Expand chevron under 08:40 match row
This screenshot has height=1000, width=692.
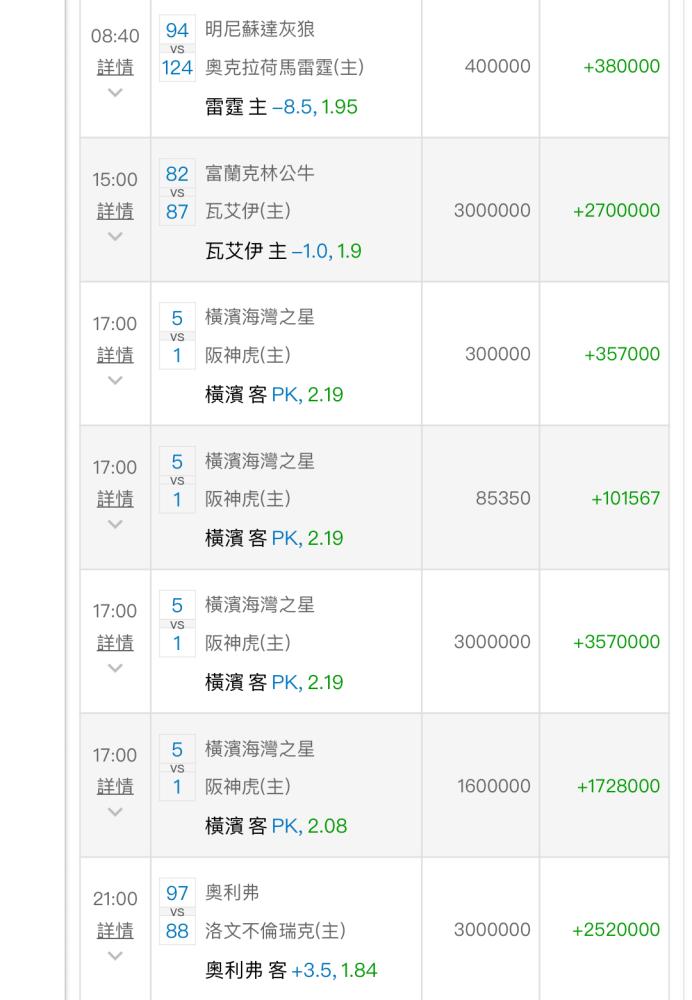[115, 92]
